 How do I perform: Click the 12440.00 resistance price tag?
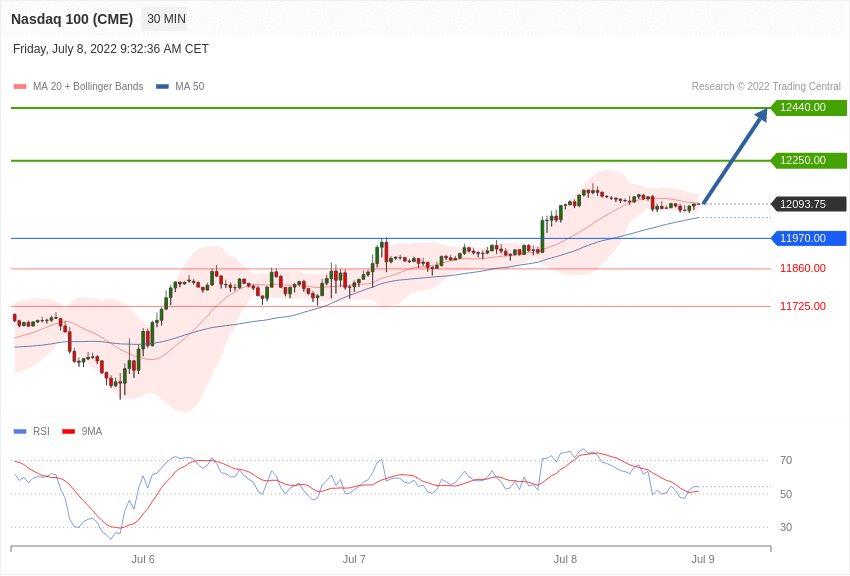tap(808, 107)
